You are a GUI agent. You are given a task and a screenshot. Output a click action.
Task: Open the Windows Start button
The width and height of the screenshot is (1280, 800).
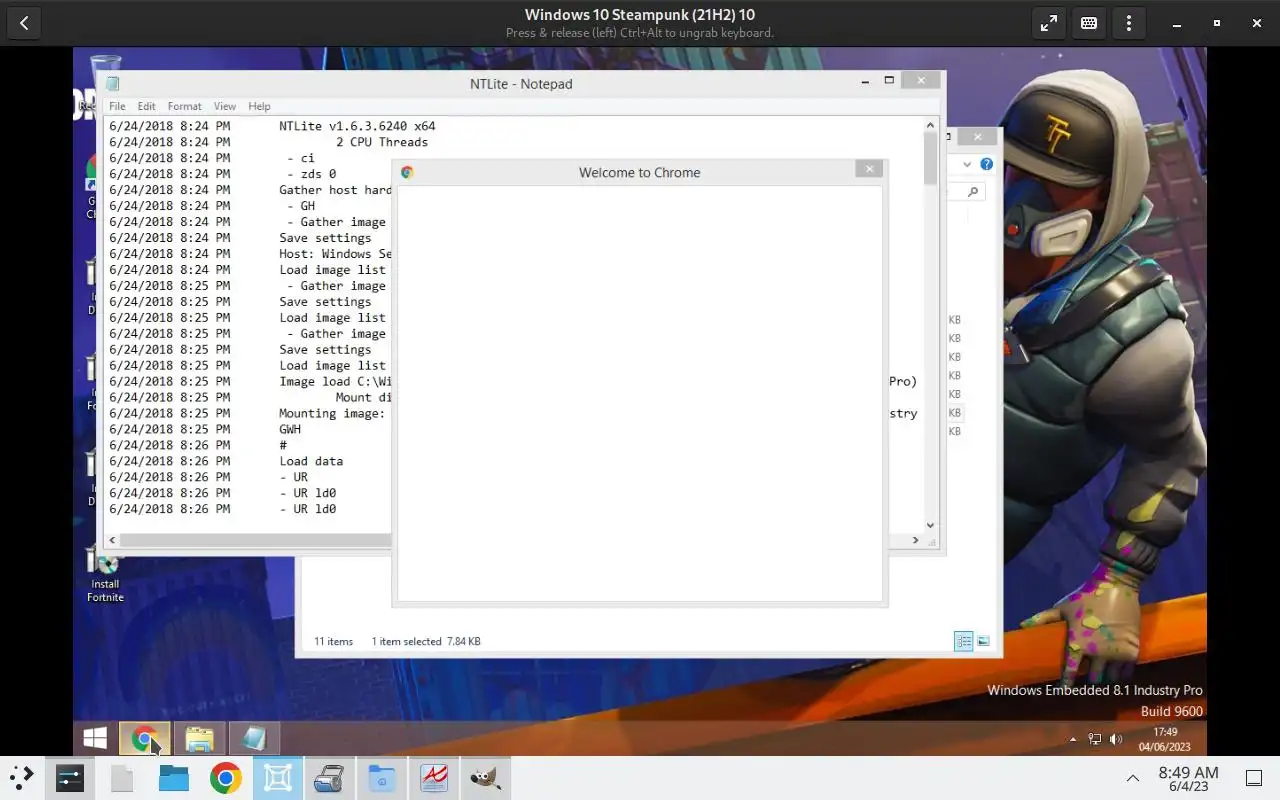pyautogui.click(x=95, y=739)
